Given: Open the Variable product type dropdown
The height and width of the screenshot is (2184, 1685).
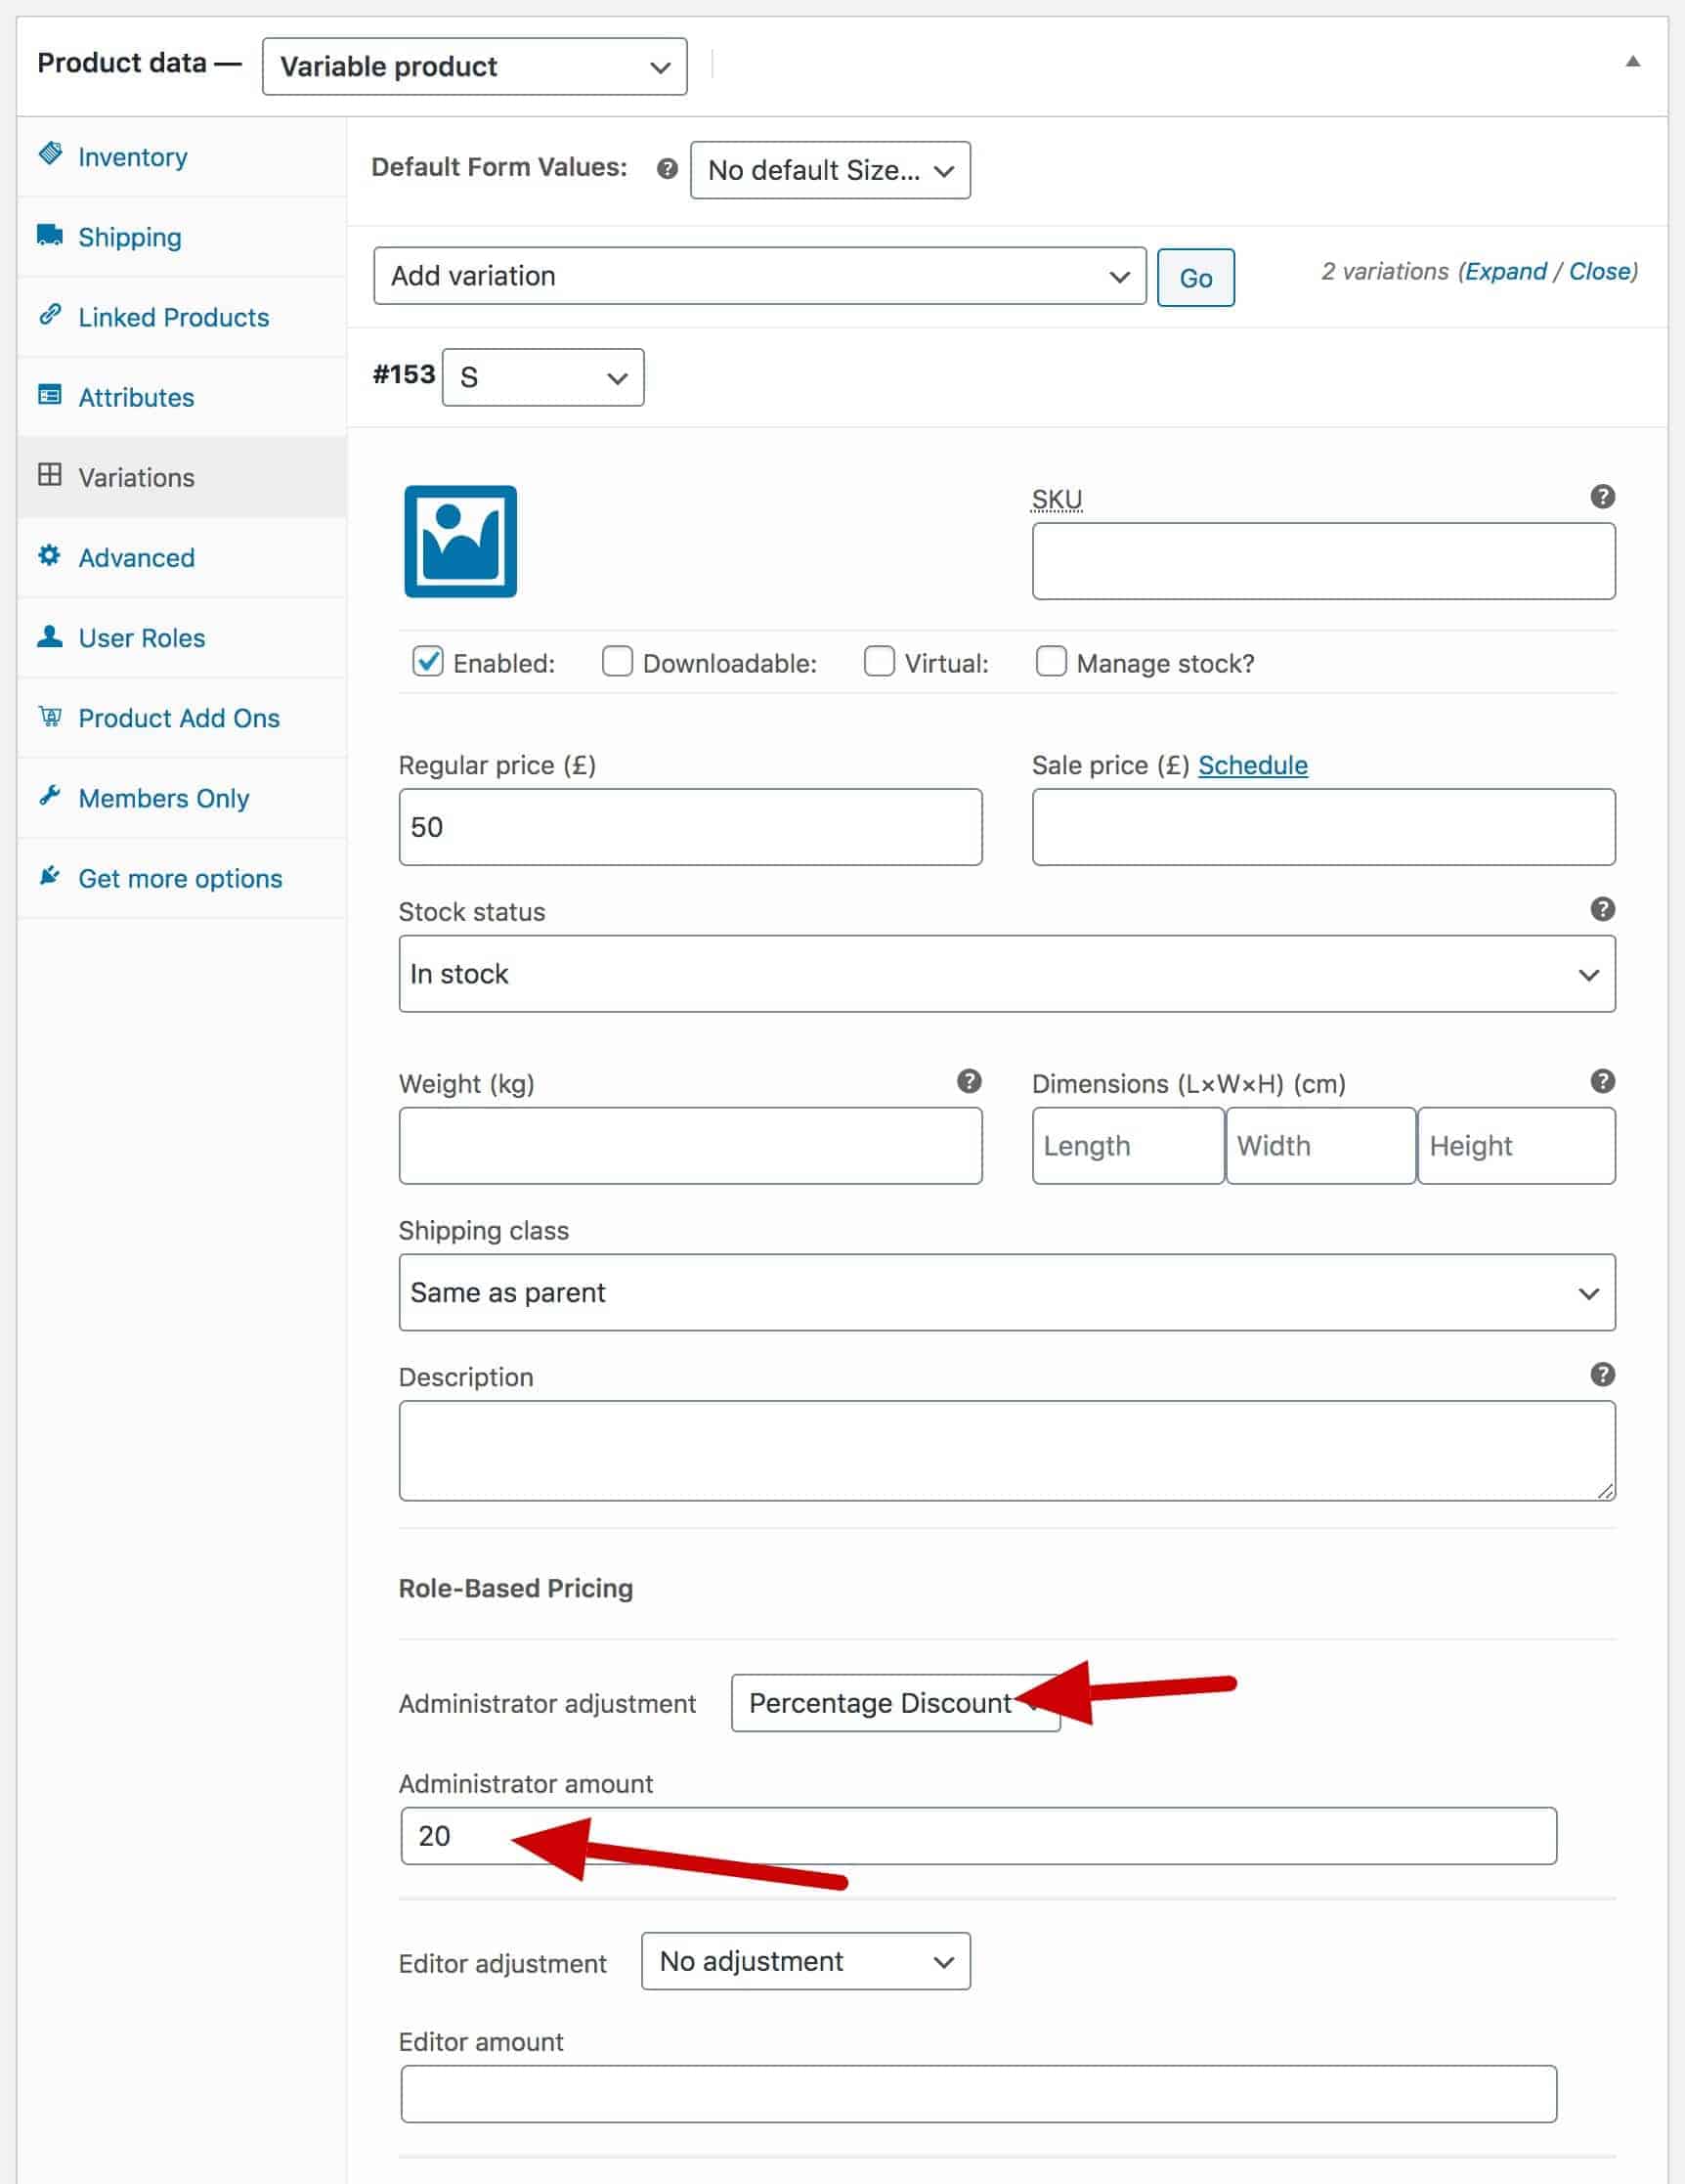Looking at the screenshot, I should coord(474,67).
